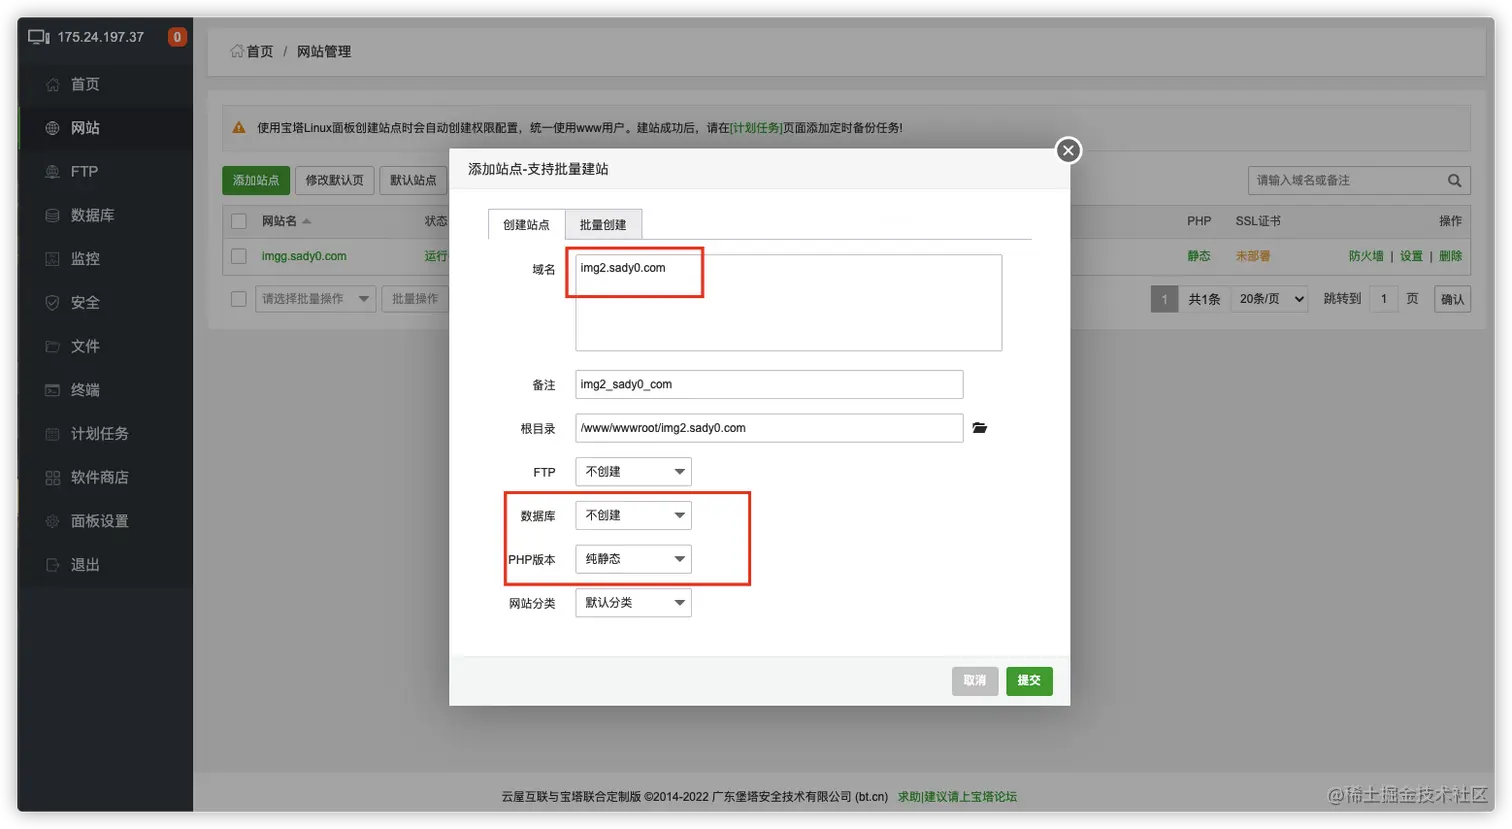
Task: Click the folder browse icon next to 根目录
Action: 980,428
